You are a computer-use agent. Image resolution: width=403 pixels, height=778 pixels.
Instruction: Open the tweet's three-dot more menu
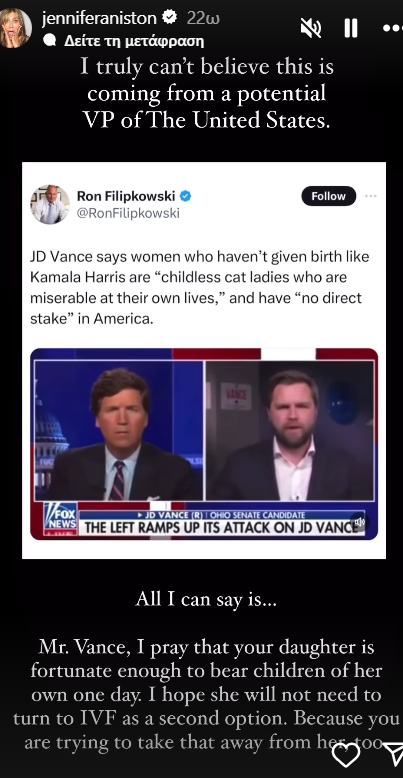[x=371, y=196]
